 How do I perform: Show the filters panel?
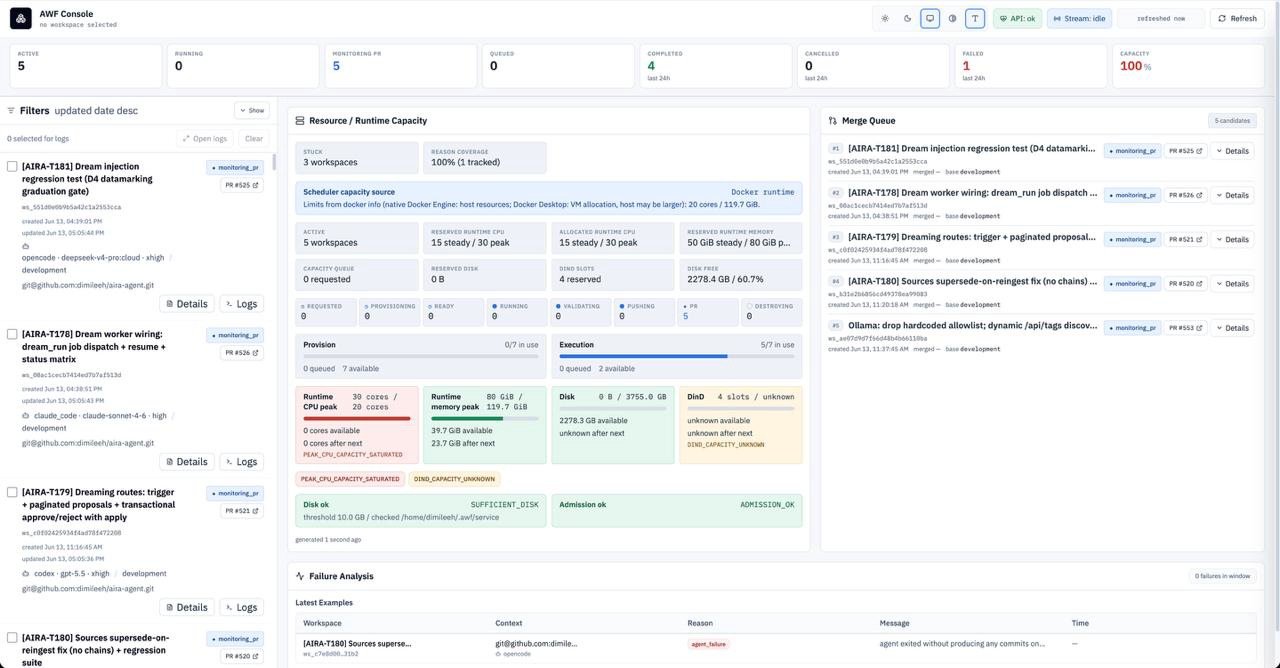point(252,110)
